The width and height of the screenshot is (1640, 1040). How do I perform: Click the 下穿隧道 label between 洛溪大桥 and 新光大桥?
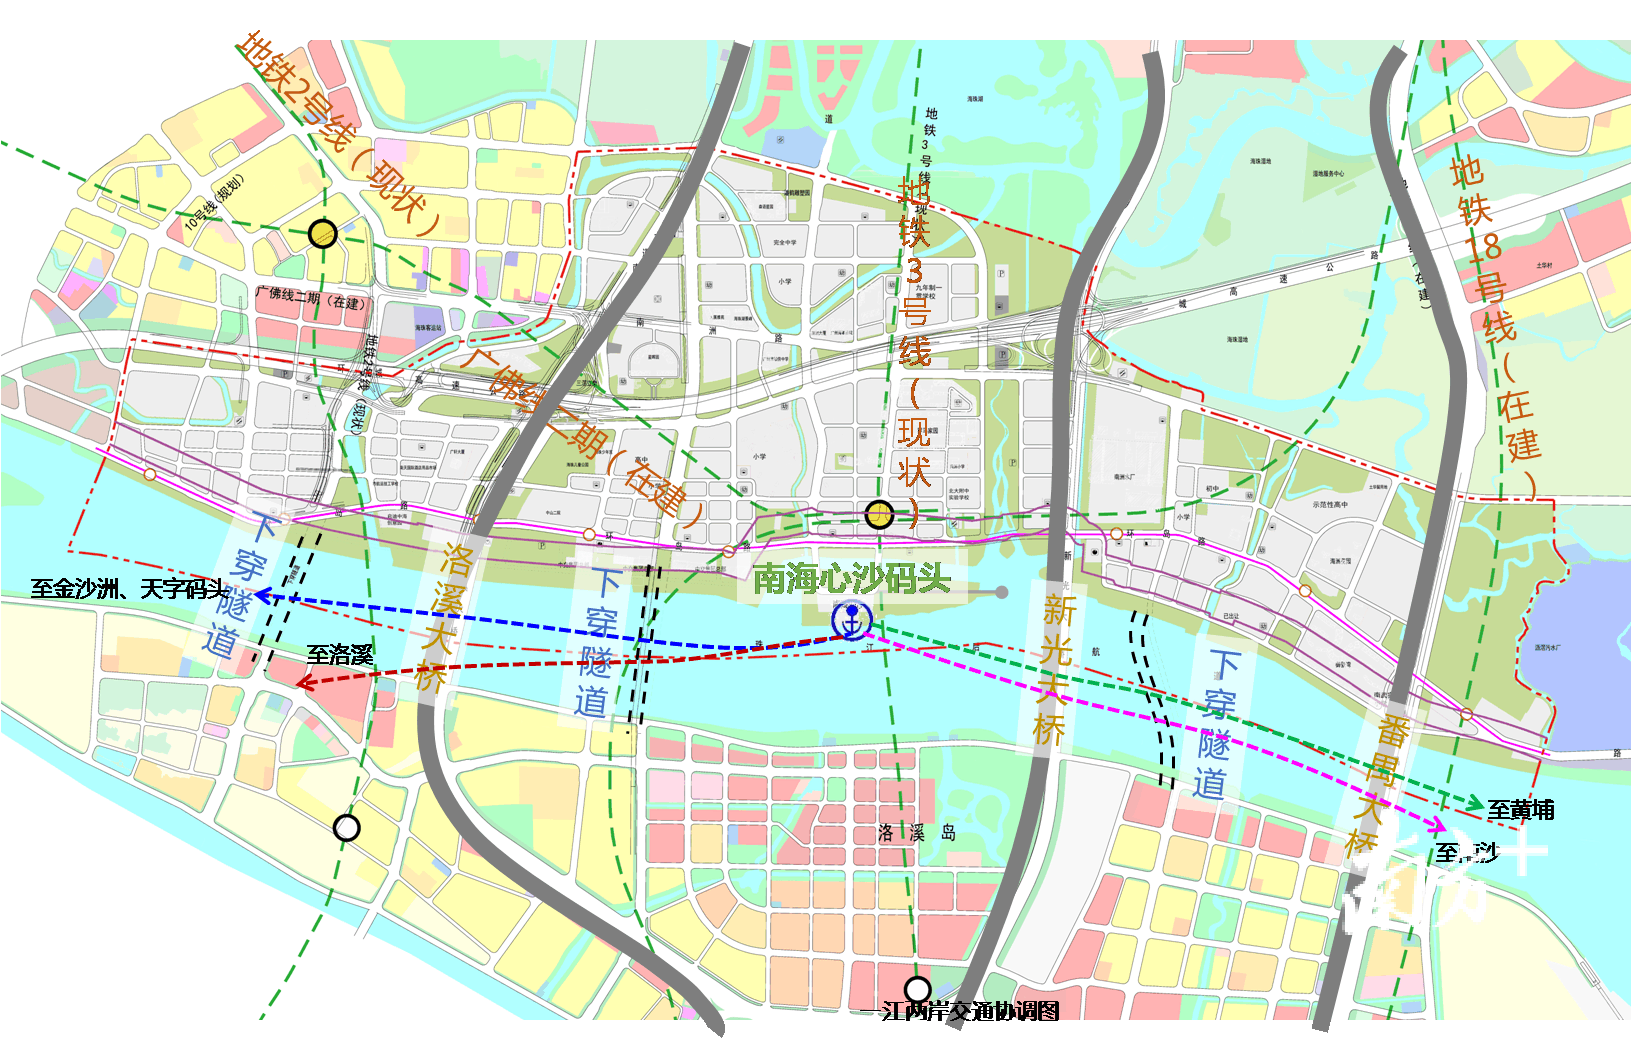pyautogui.click(x=600, y=642)
